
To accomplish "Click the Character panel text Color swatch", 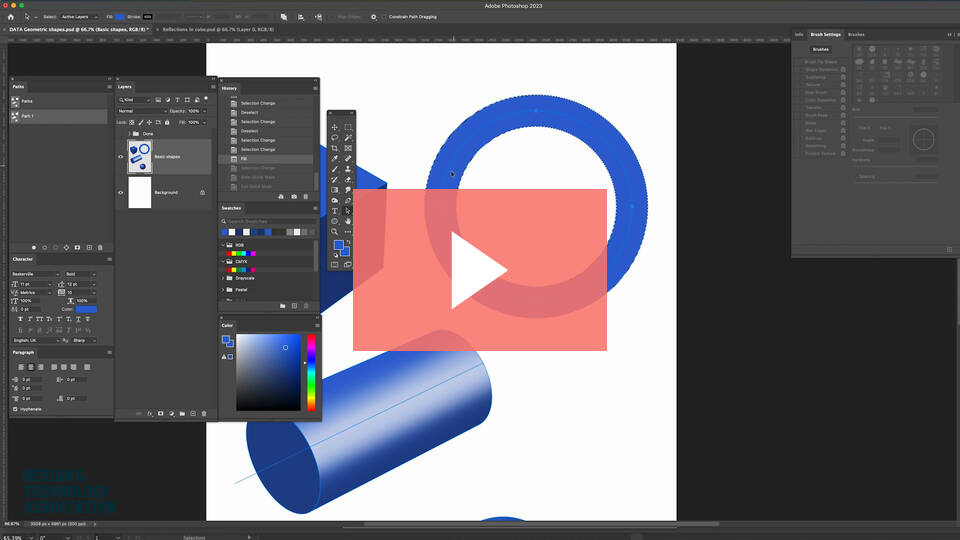I will 86,309.
